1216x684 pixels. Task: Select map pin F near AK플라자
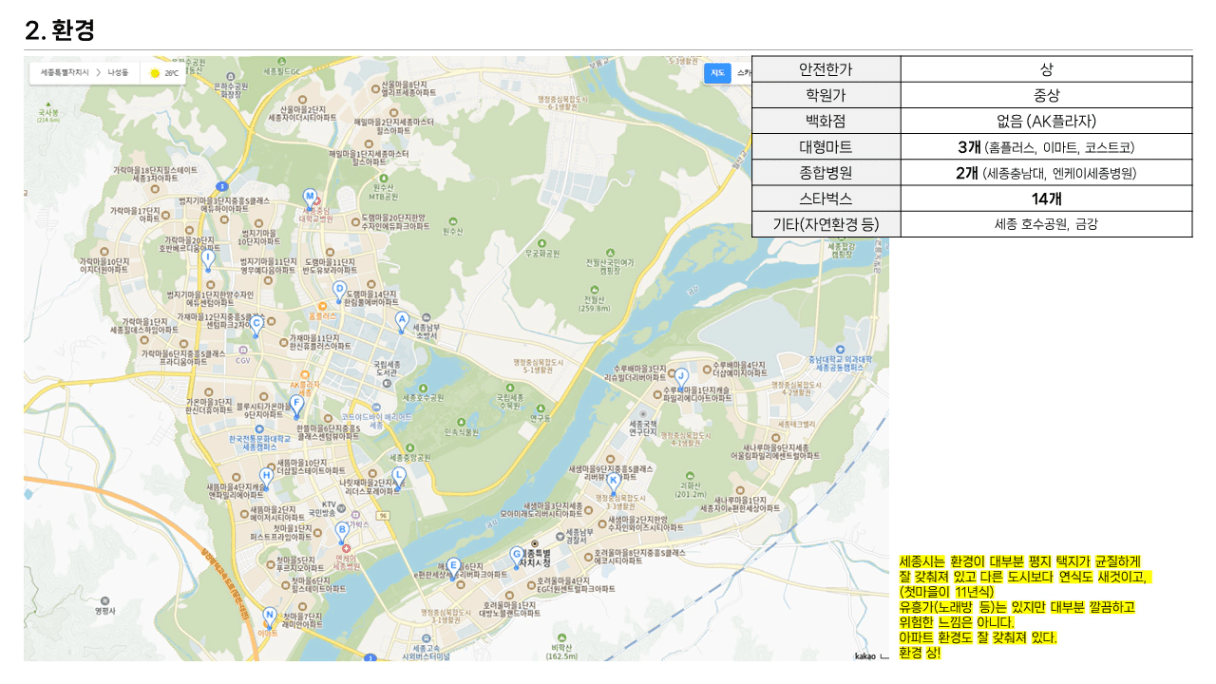(297, 405)
